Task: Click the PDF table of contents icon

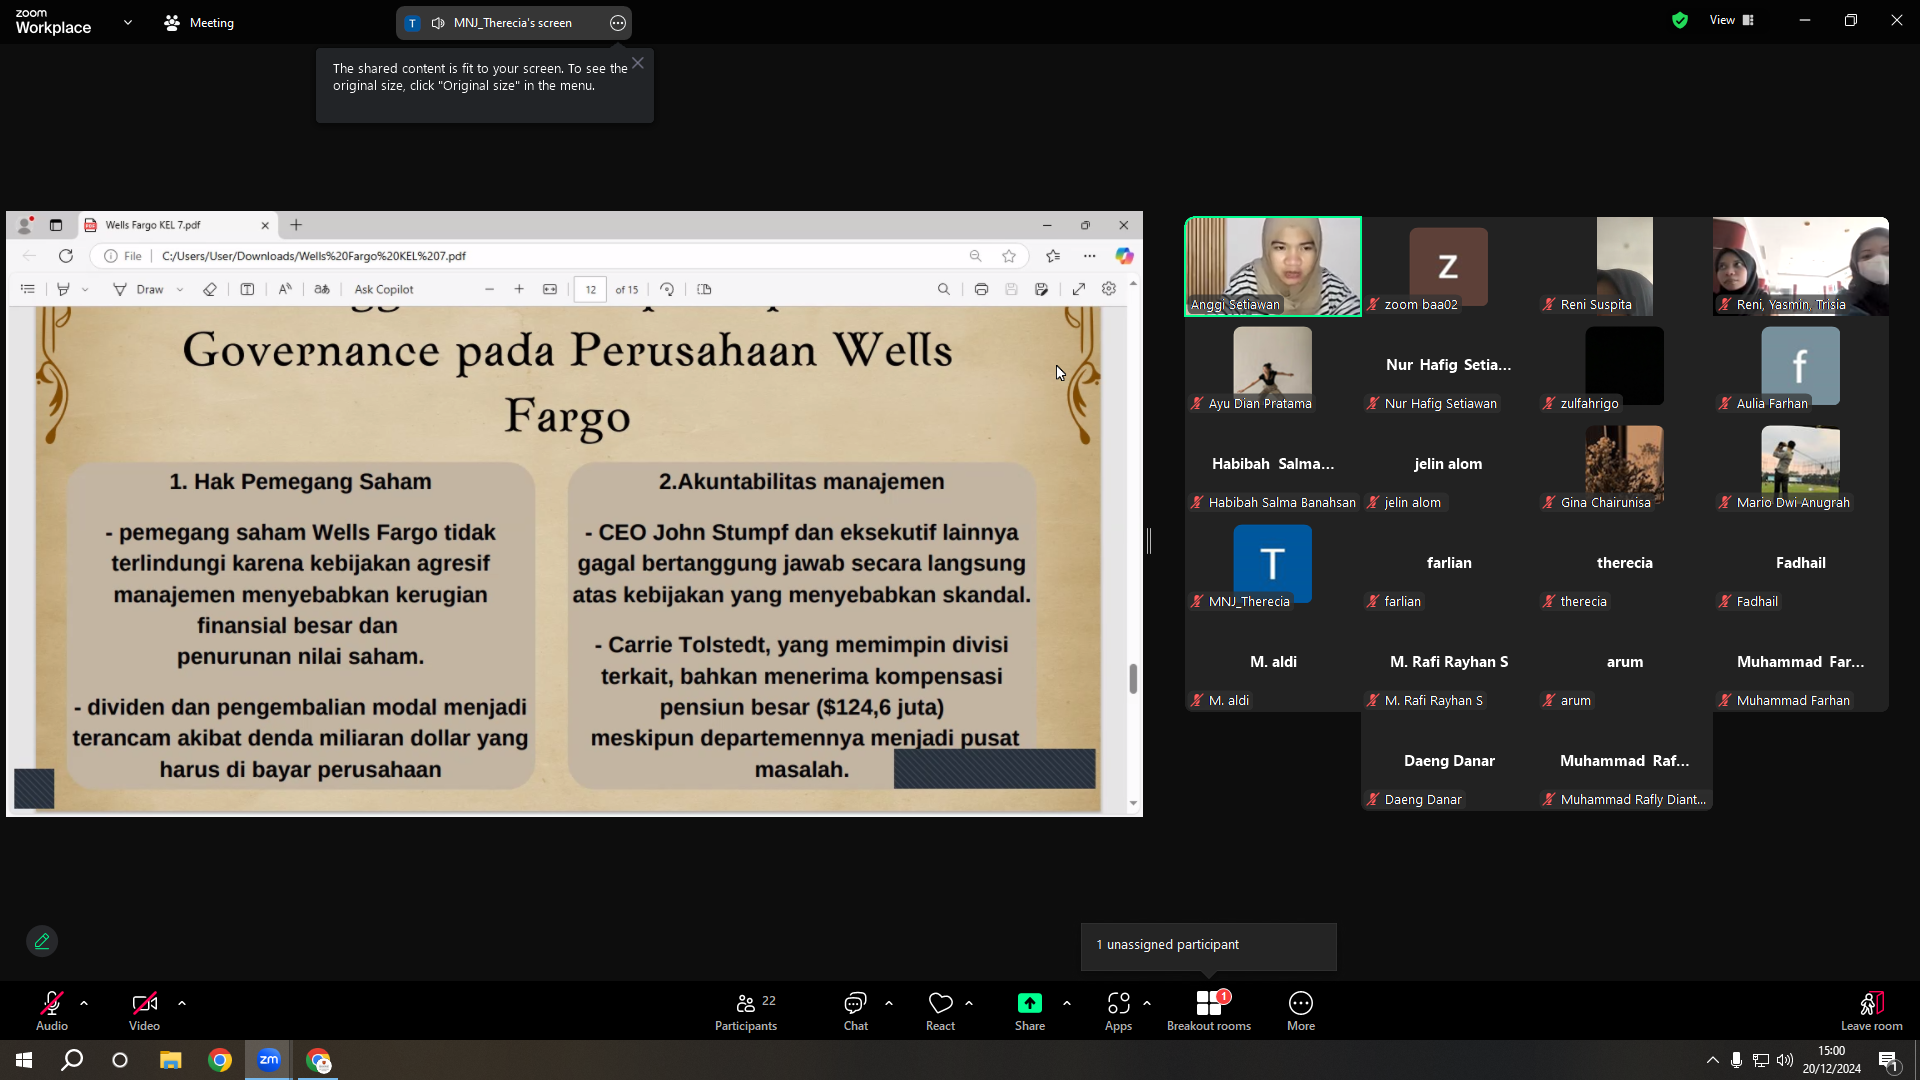Action: coord(28,289)
